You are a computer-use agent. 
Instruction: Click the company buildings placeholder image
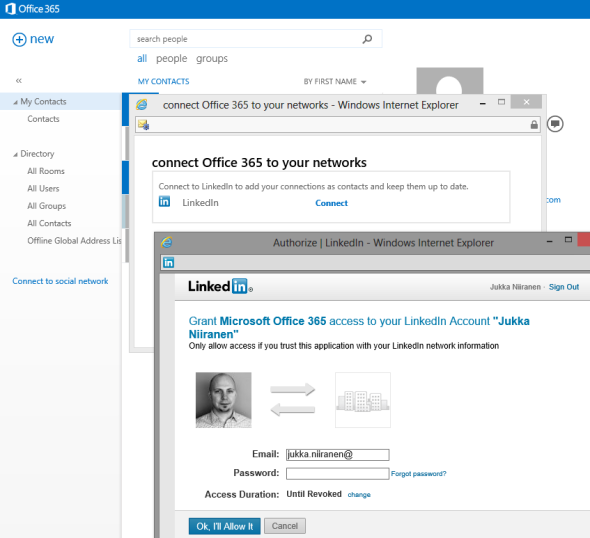[x=363, y=400]
